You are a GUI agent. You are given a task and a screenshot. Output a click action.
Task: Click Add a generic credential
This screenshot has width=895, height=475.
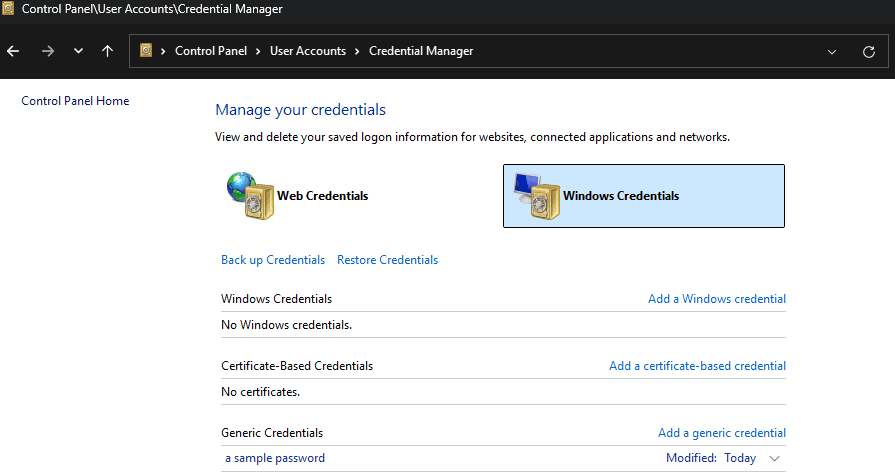(x=721, y=433)
